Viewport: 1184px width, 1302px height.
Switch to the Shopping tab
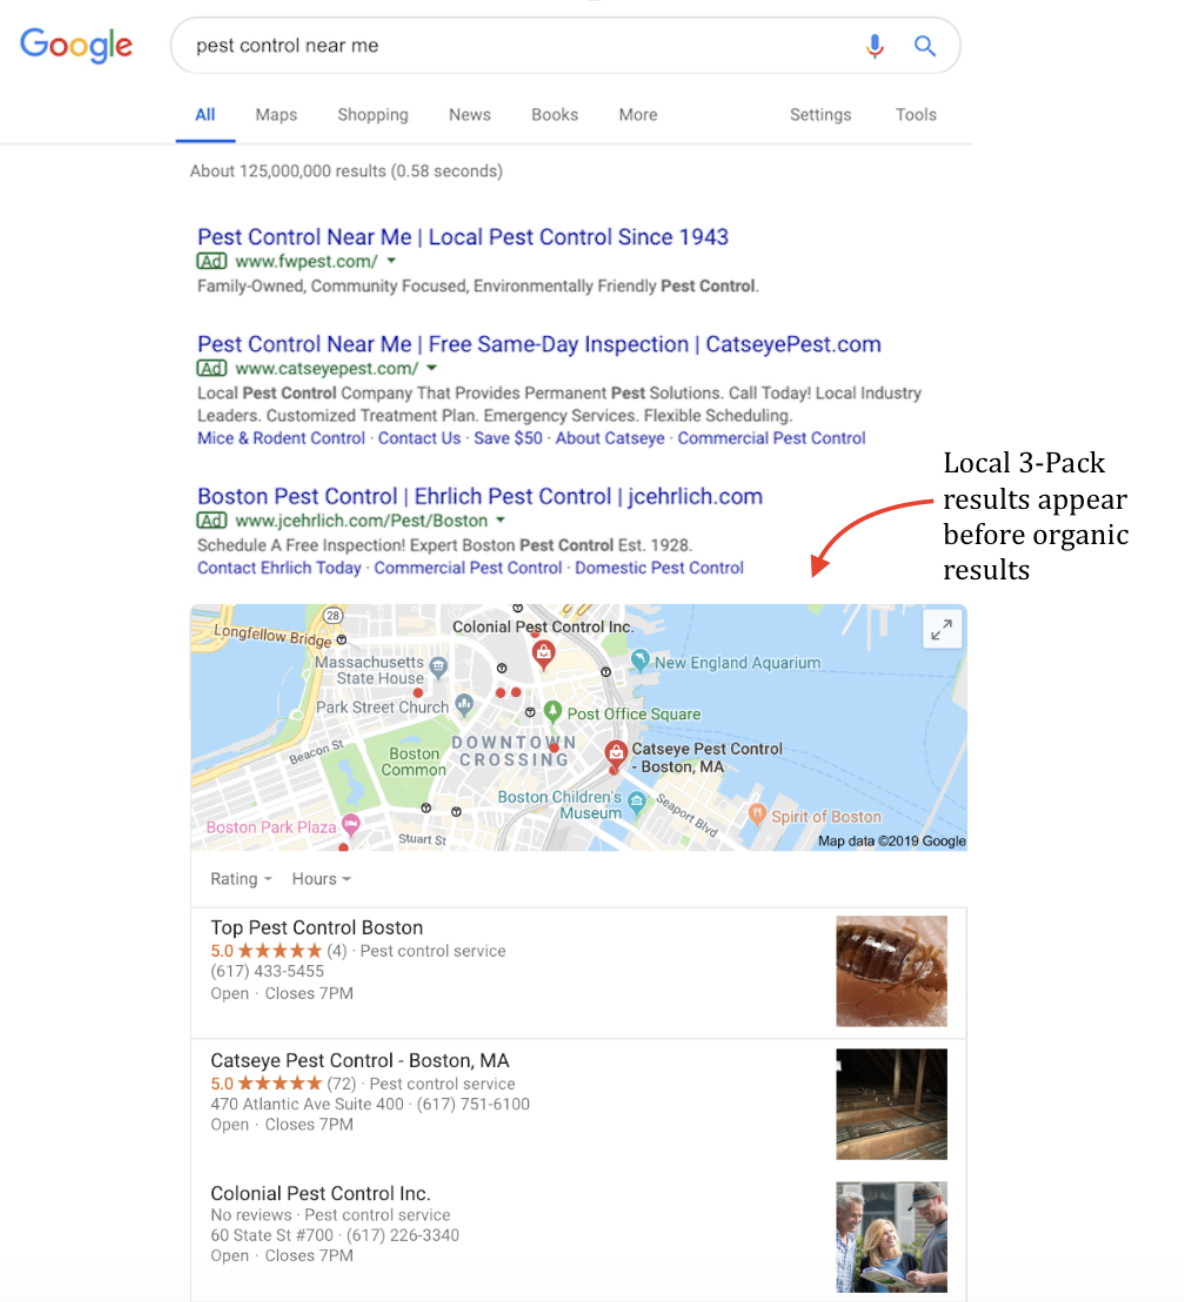(373, 115)
